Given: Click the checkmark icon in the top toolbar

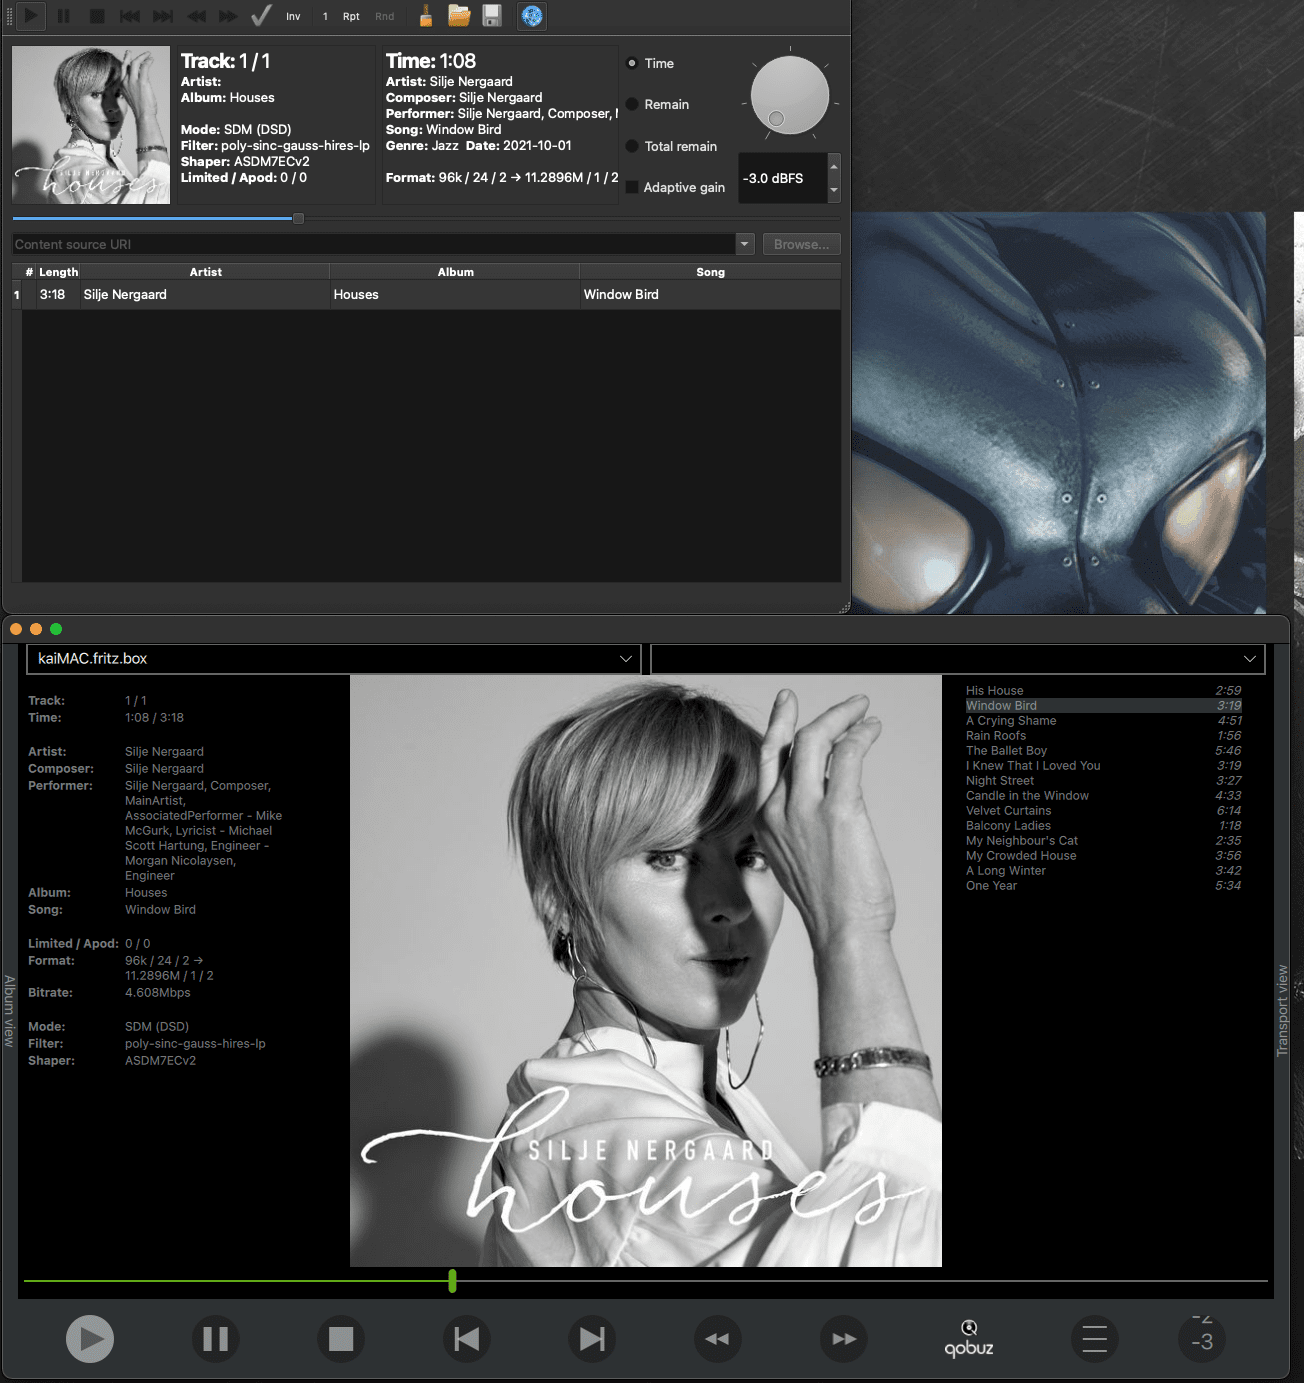Looking at the screenshot, I should (261, 16).
